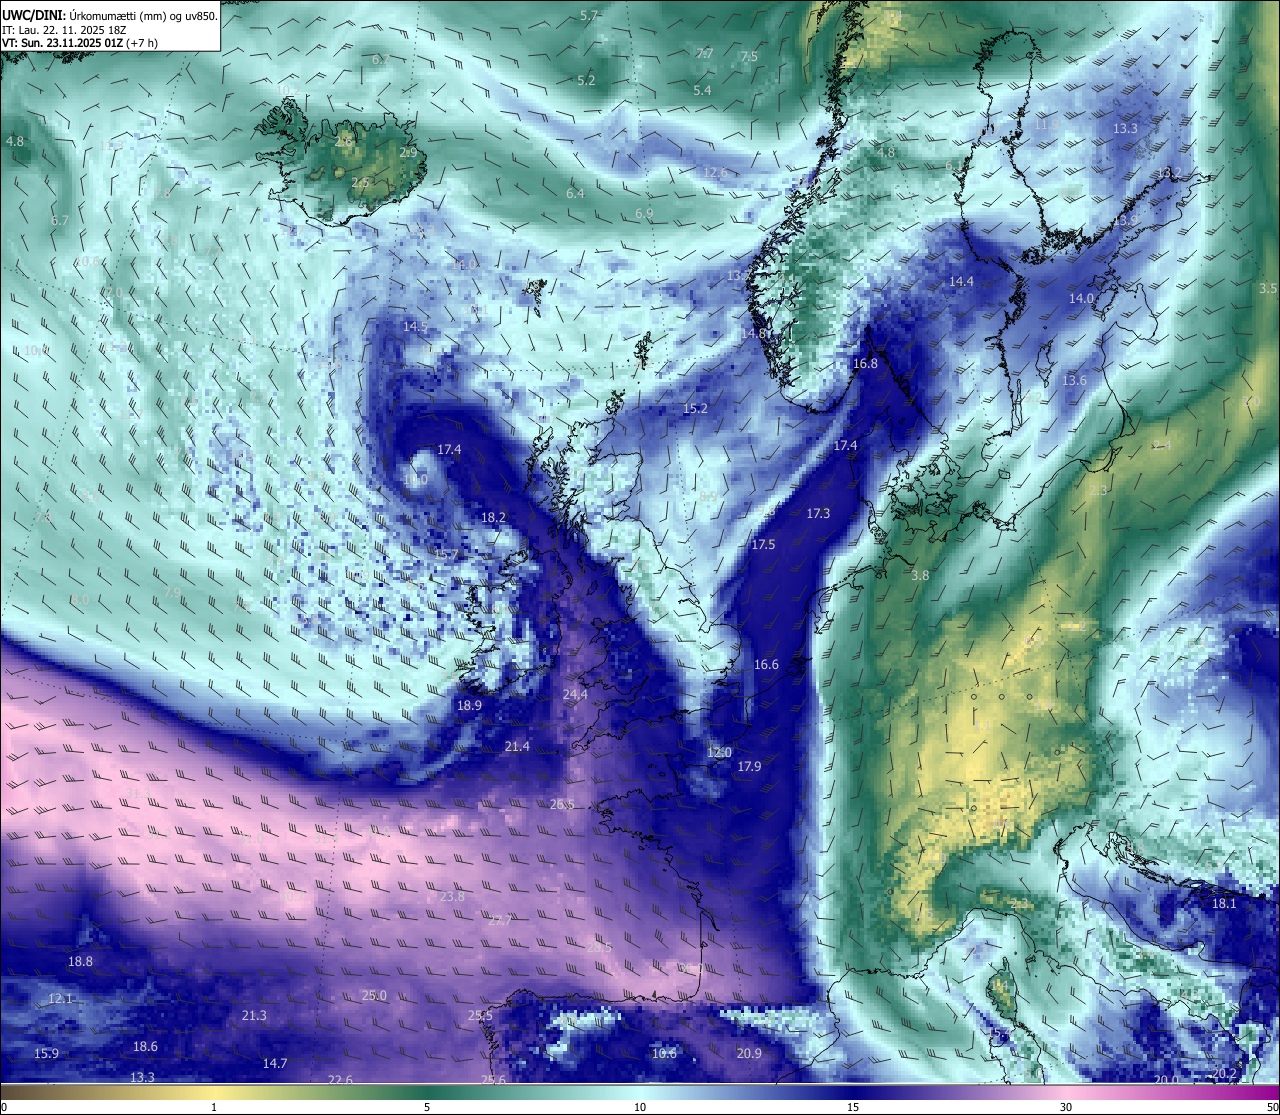Click the 18.8 value label

[80, 961]
